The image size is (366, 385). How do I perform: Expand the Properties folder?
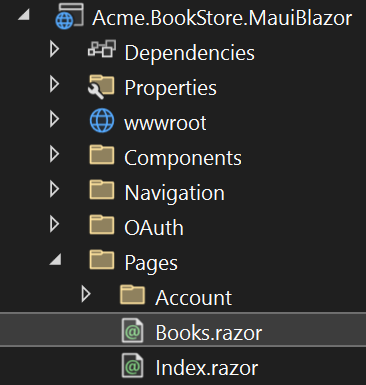click(x=54, y=84)
